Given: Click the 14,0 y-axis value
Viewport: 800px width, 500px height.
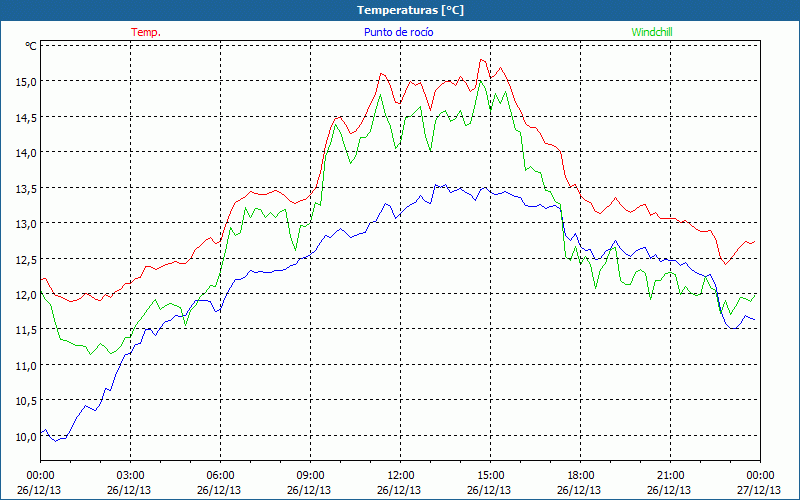Looking at the screenshot, I should (27, 153).
